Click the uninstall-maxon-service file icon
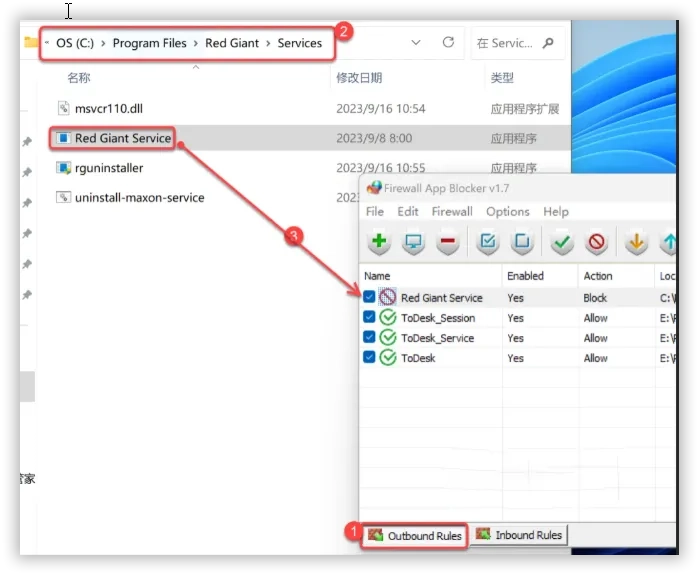Viewport: 699px width, 575px height. pos(63,197)
